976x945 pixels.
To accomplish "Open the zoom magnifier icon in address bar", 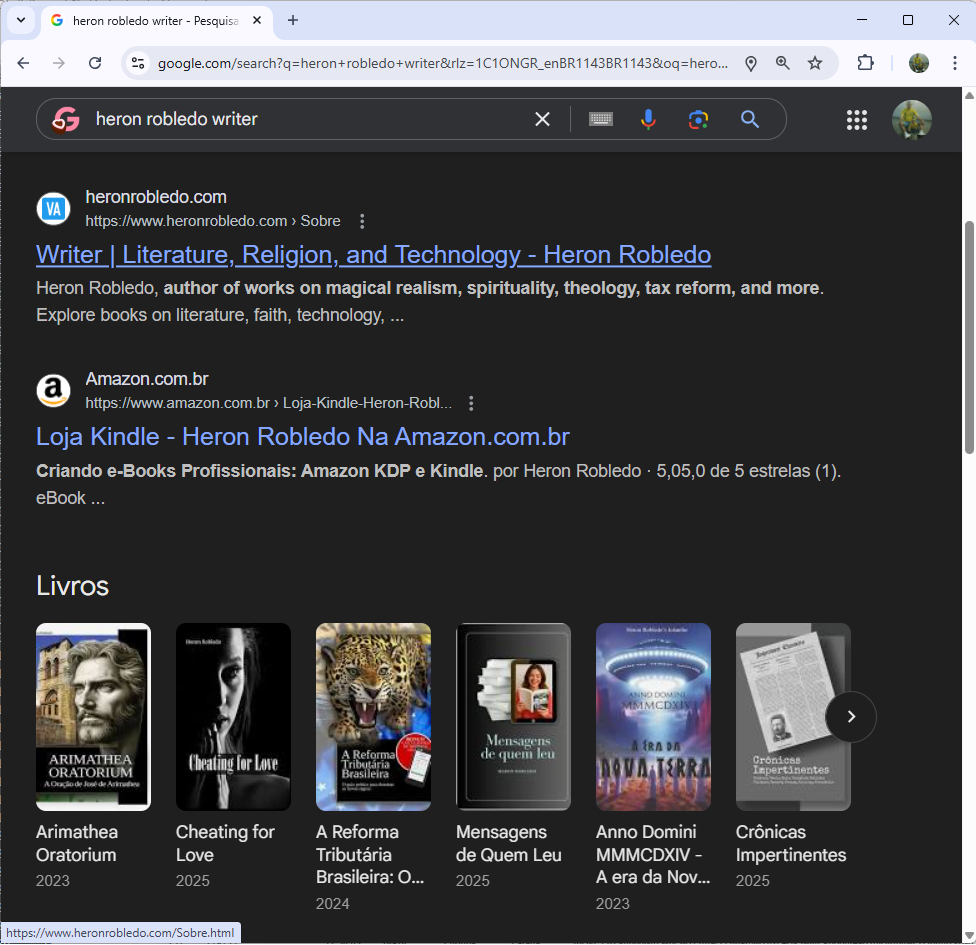I will click(x=782, y=63).
